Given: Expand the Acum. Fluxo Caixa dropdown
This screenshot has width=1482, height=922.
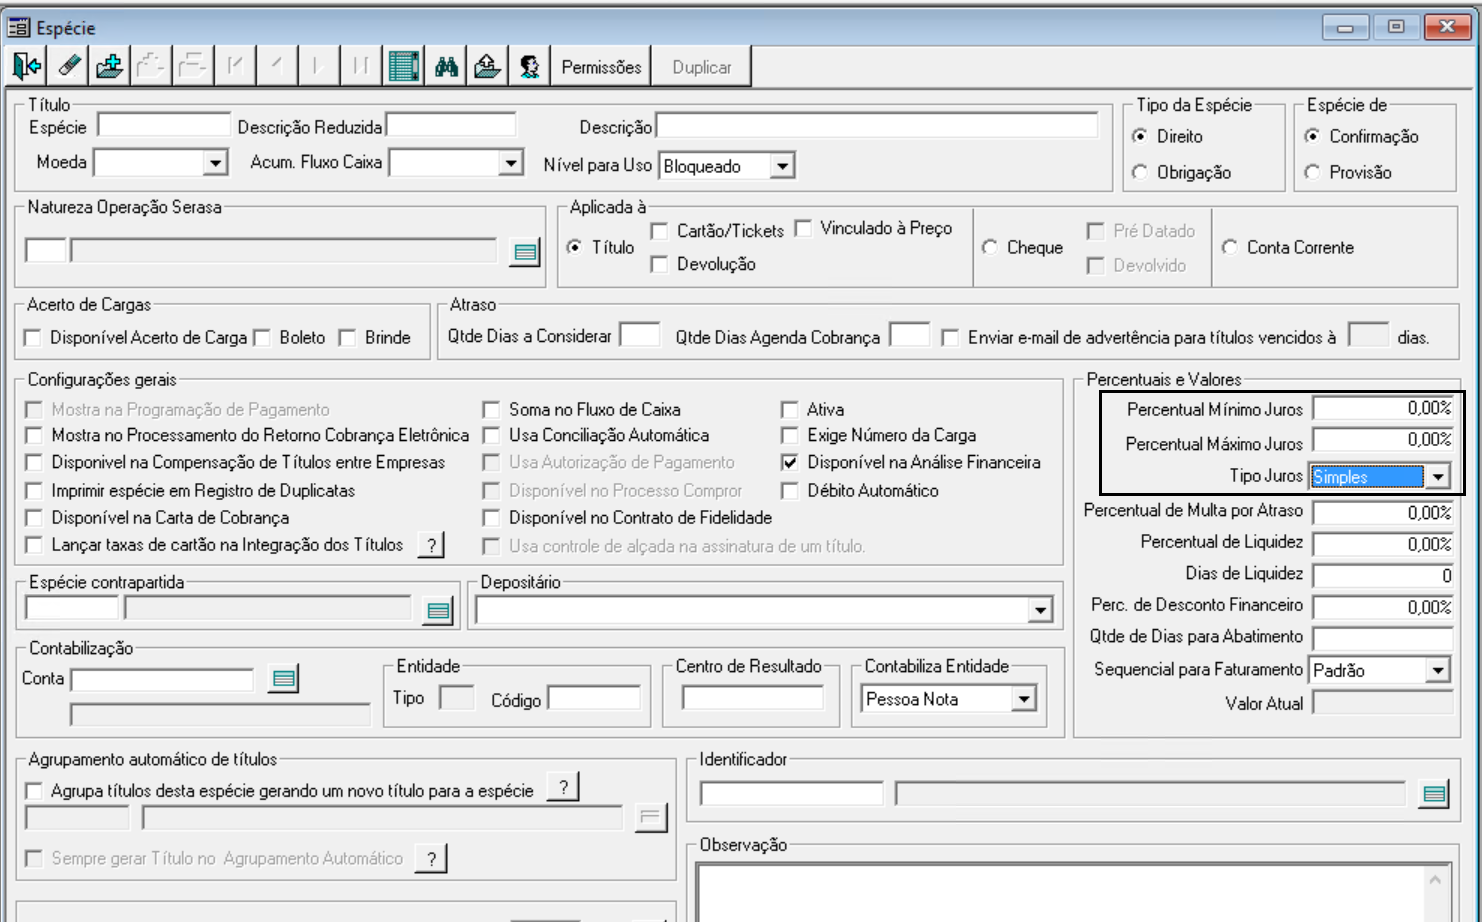Looking at the screenshot, I should coord(511,163).
